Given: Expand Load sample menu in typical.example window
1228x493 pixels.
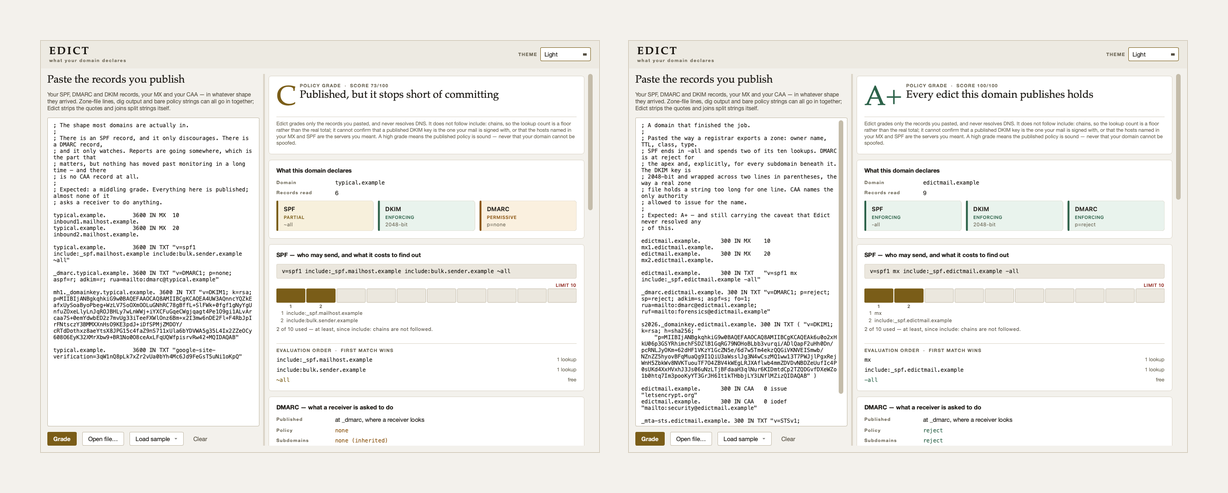Looking at the screenshot, I should point(157,439).
